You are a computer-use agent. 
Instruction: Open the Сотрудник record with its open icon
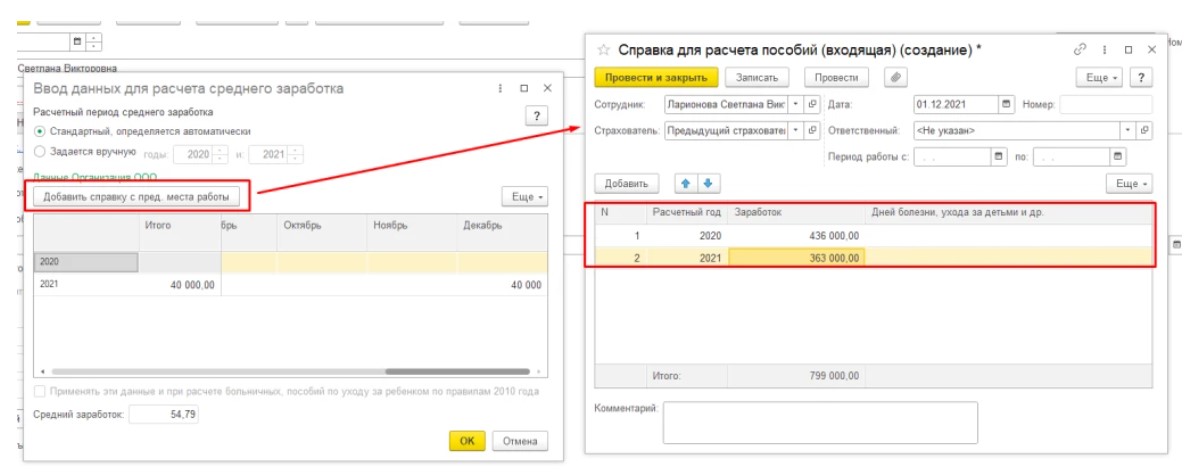tap(812, 104)
